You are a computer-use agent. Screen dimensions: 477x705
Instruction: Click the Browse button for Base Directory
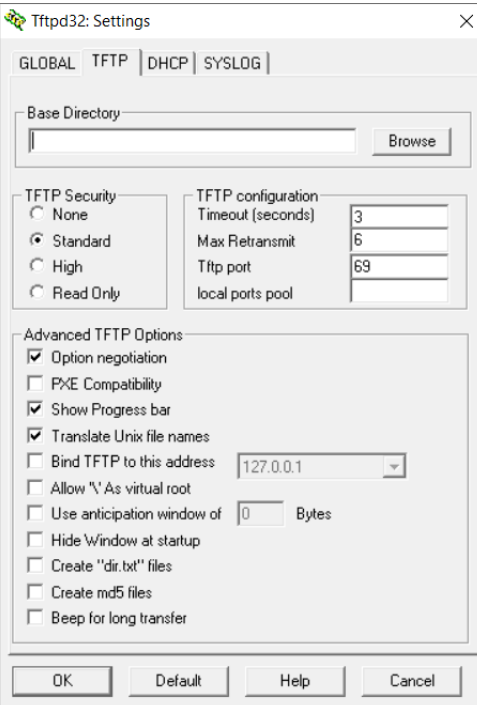(x=412, y=141)
